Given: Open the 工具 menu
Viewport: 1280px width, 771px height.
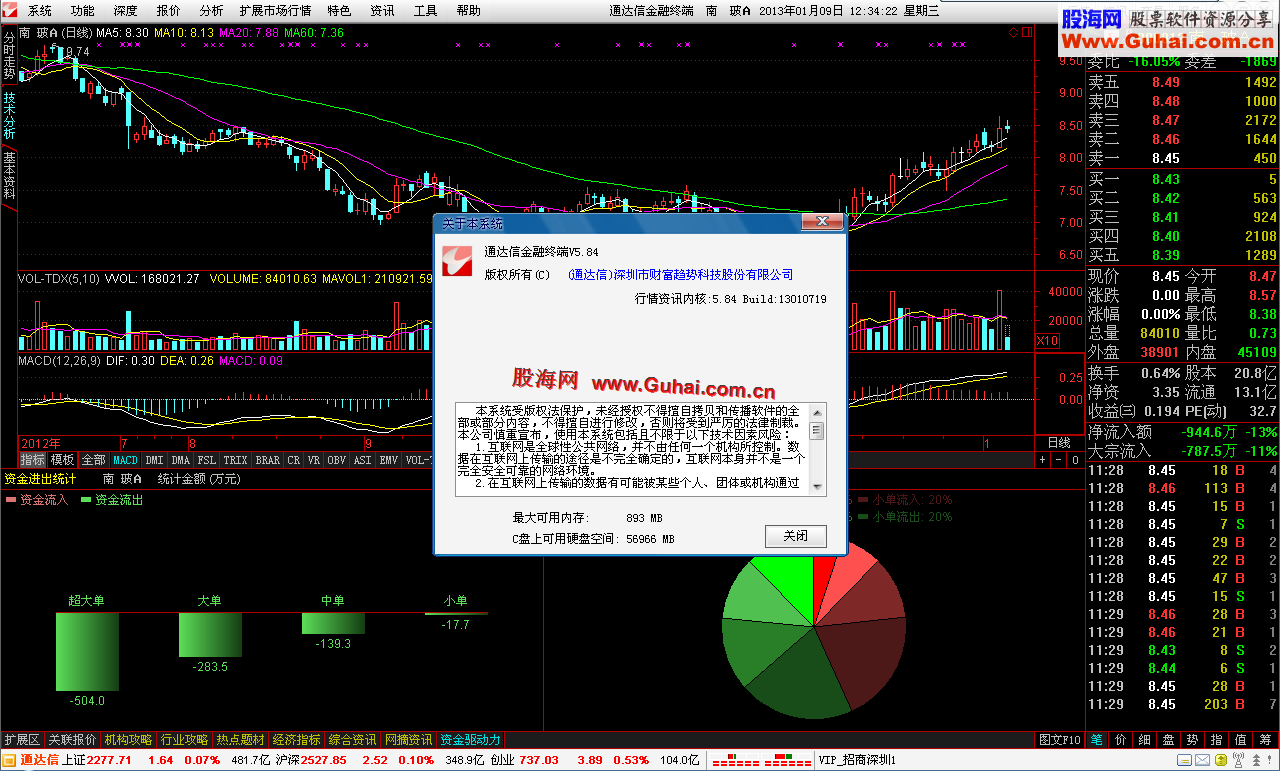Looking at the screenshot, I should click(x=425, y=11).
